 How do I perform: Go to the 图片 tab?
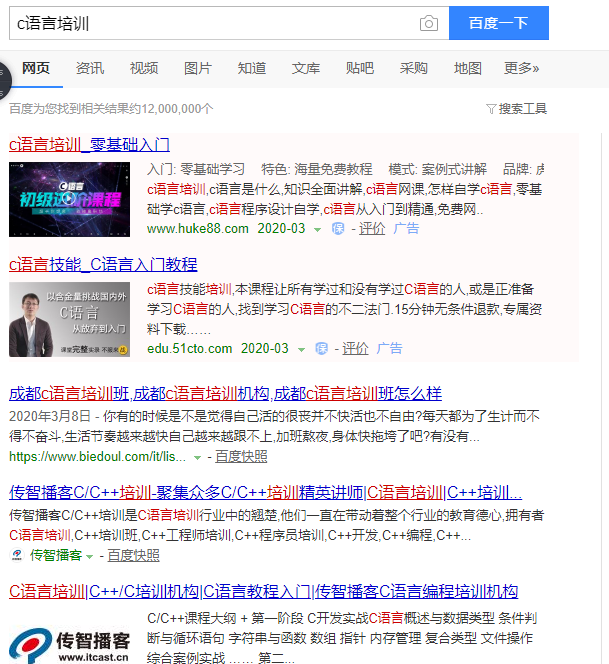pyautogui.click(x=198, y=68)
